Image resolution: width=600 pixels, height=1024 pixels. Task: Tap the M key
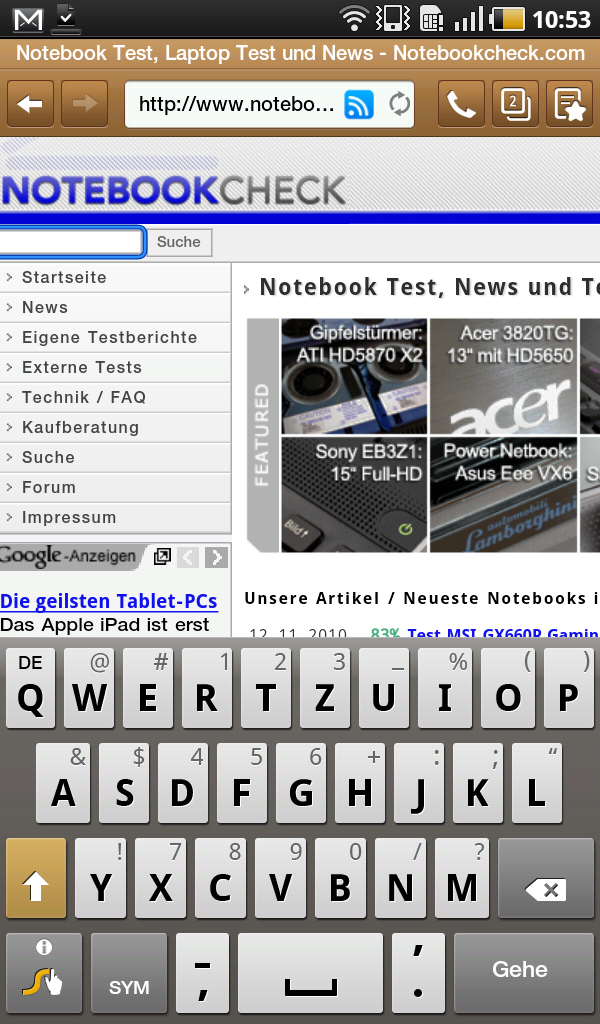(462, 878)
